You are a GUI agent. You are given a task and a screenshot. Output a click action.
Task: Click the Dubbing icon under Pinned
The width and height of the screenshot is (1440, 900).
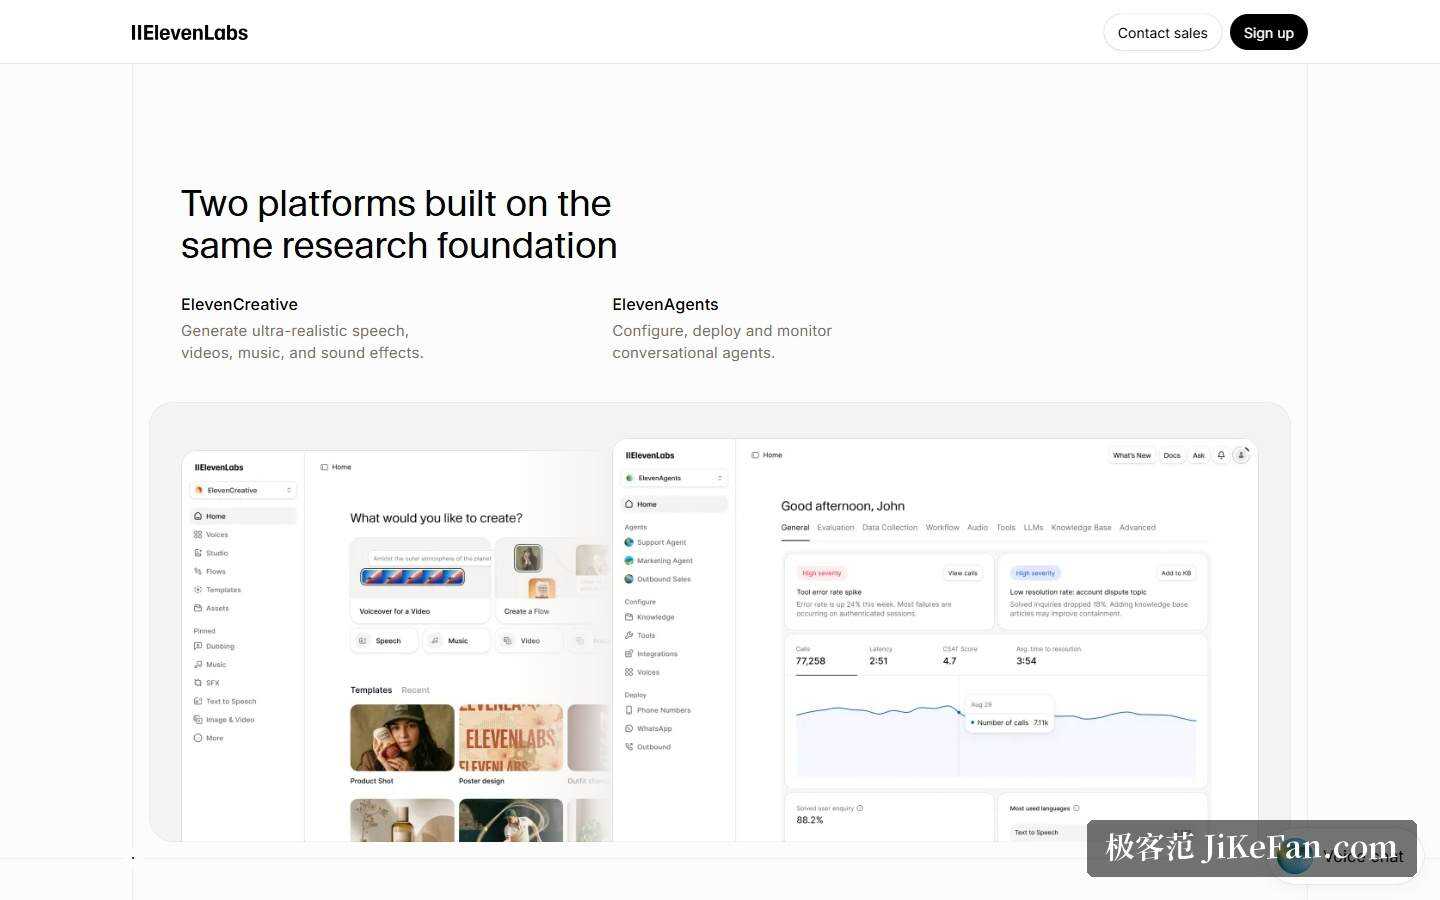pyautogui.click(x=198, y=646)
